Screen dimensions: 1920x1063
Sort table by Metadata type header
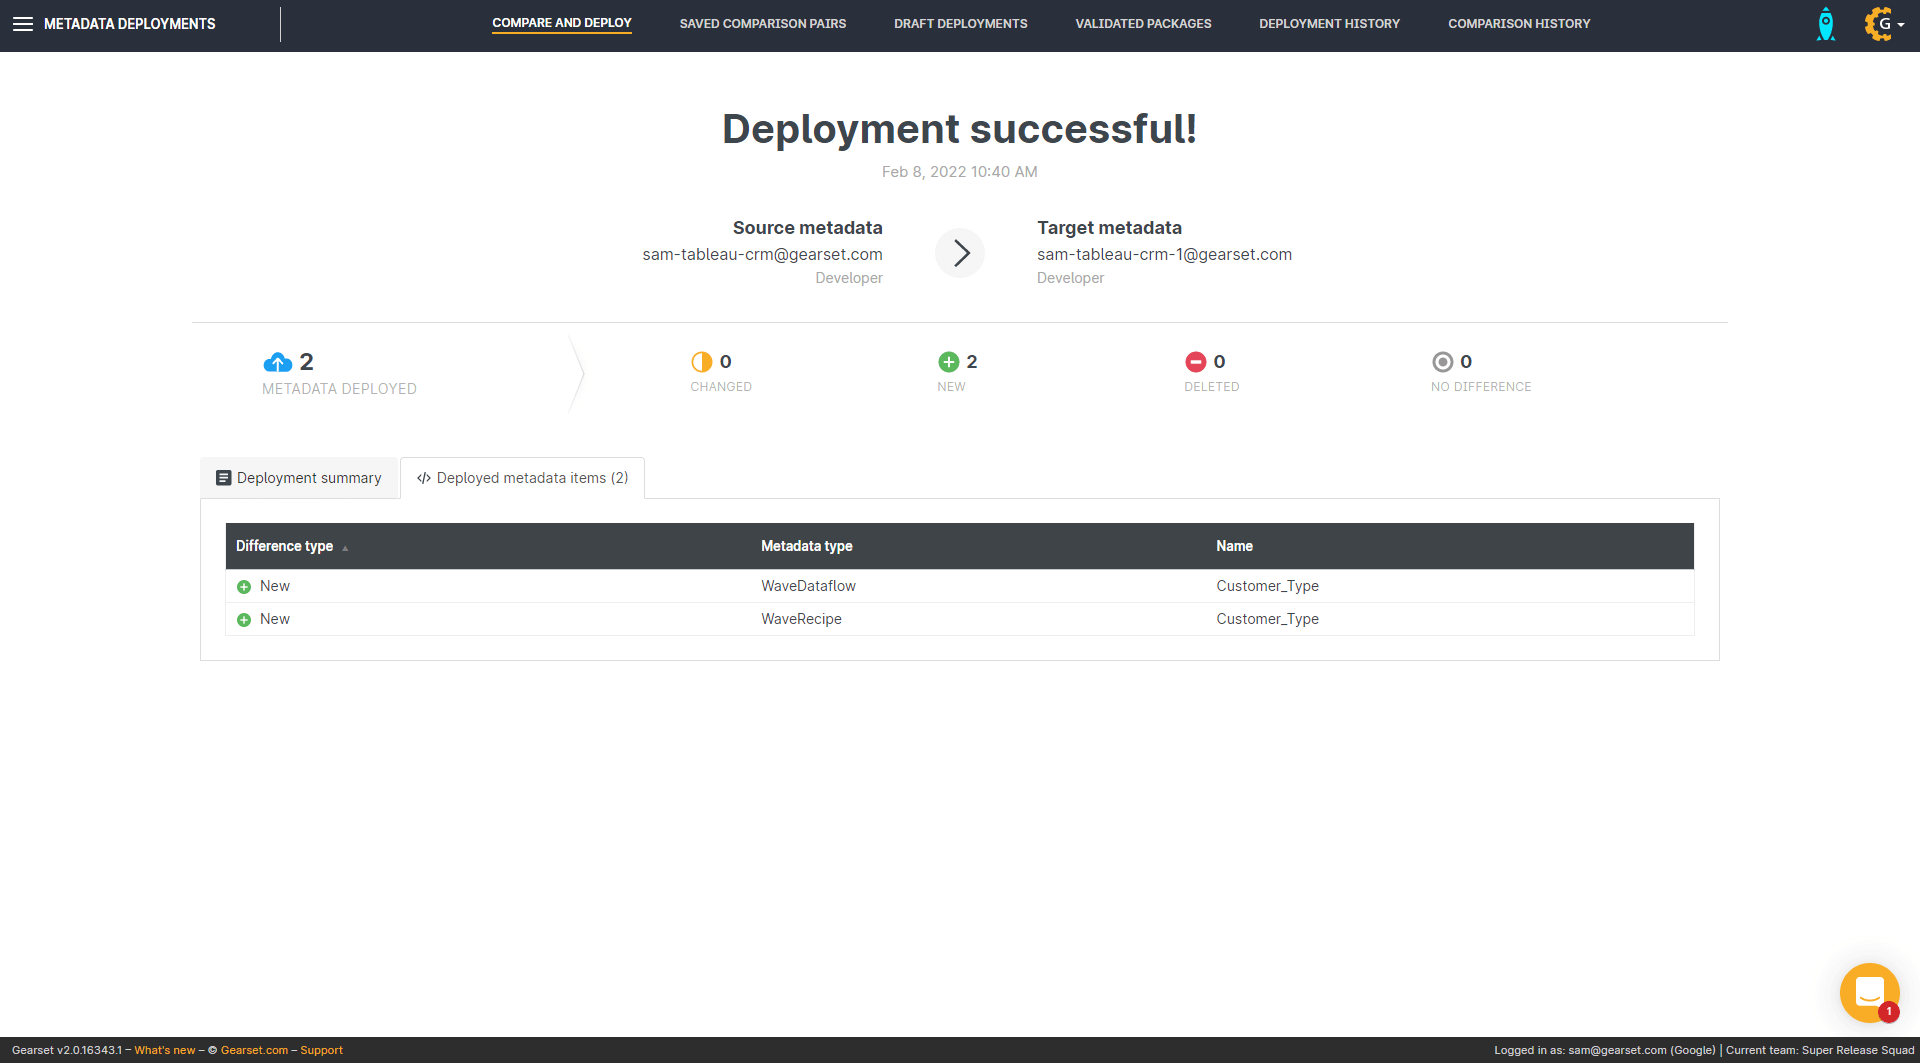806,546
